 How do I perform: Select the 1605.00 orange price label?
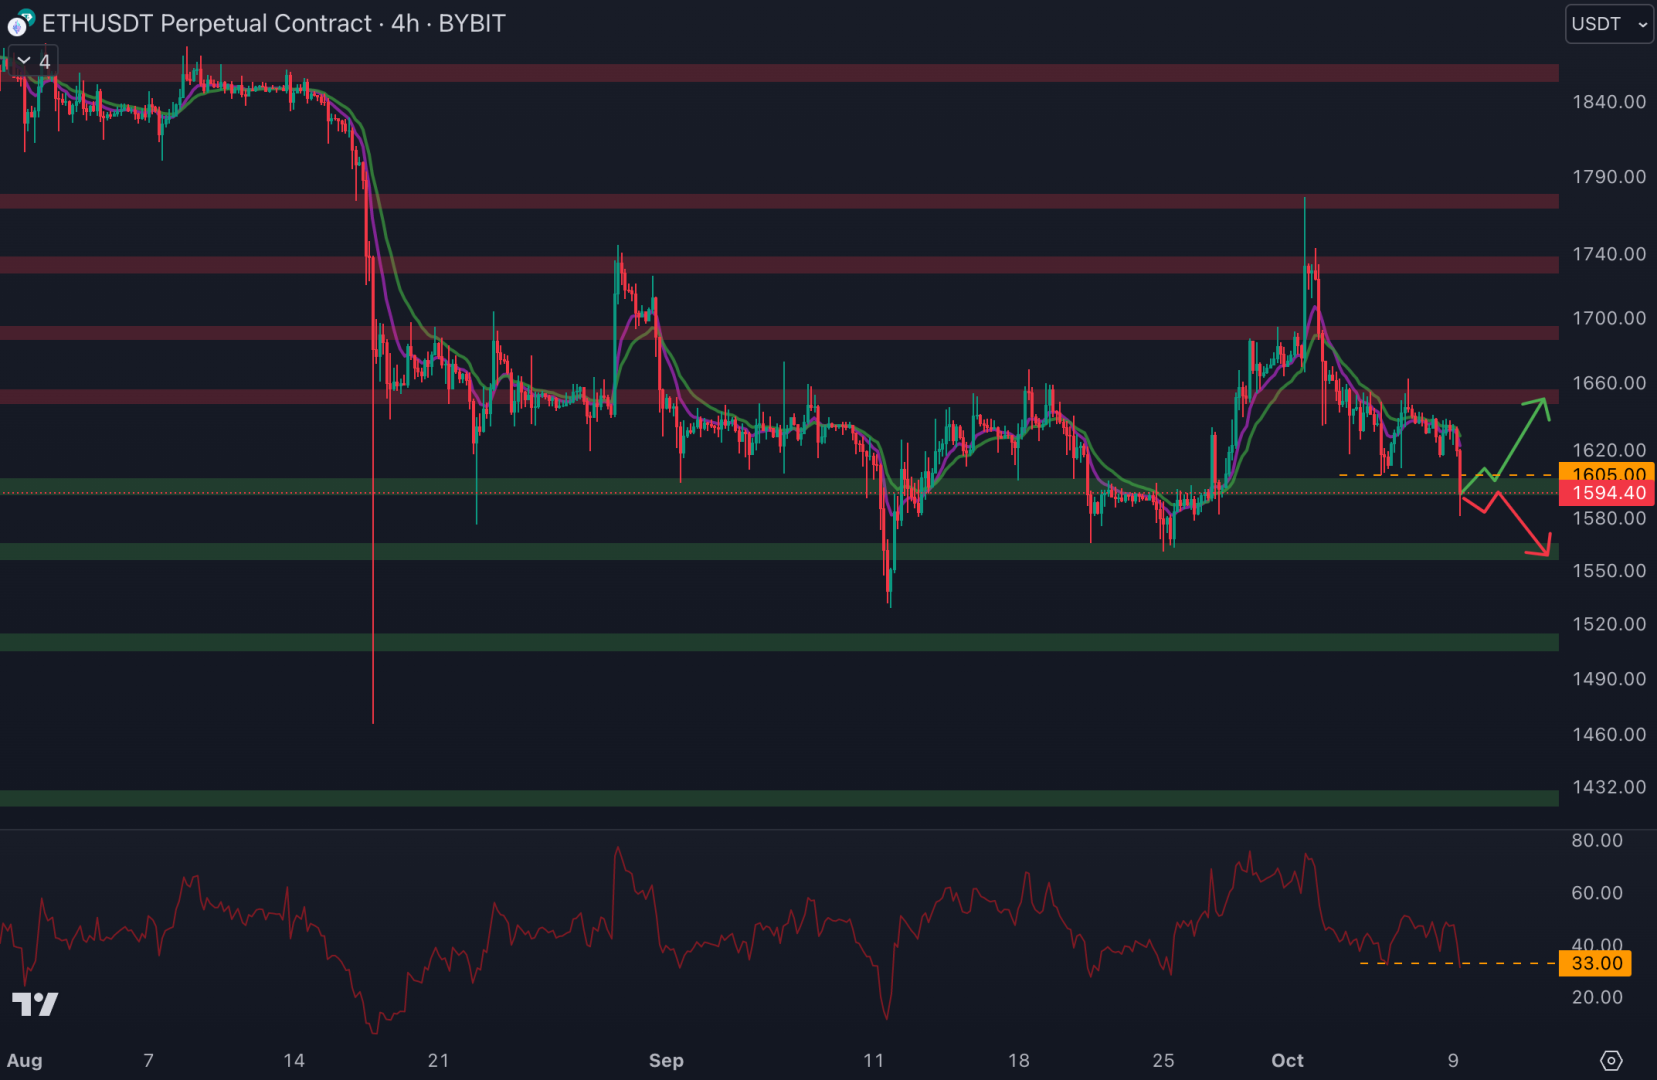click(x=1609, y=474)
